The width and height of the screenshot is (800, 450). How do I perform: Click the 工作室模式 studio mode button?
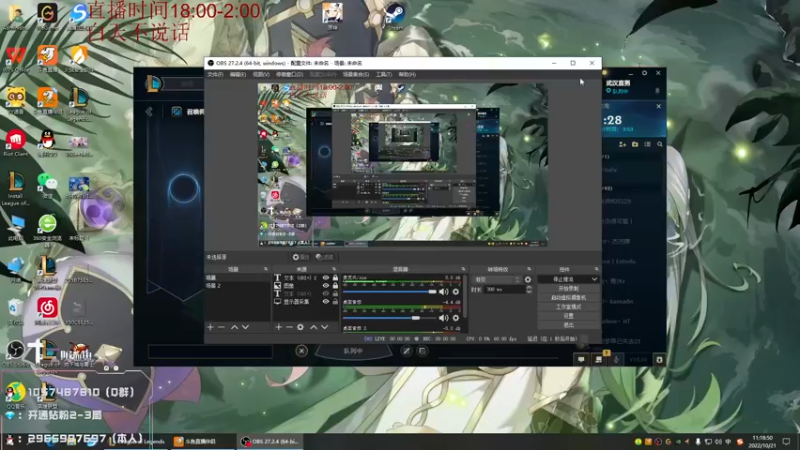pos(568,307)
